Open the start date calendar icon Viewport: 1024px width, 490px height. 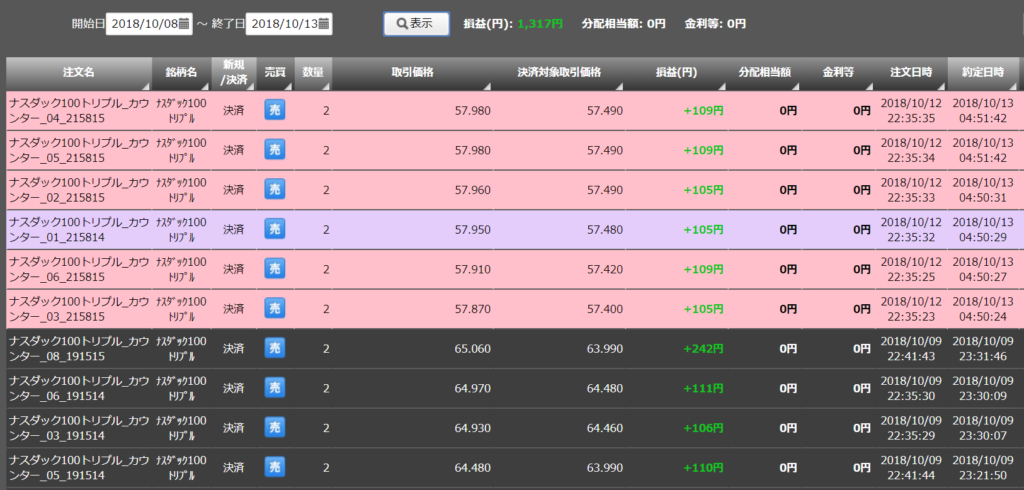tap(184, 24)
